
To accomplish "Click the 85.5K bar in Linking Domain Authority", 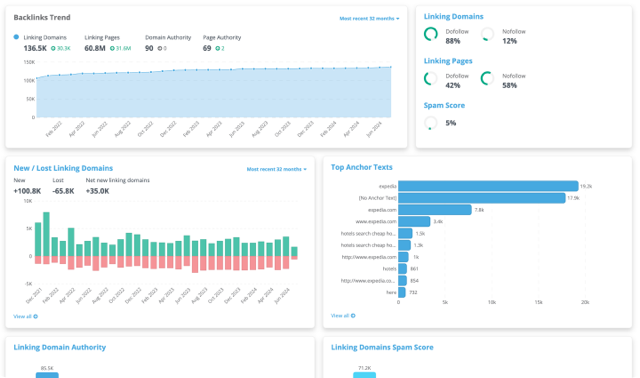I will click(x=47, y=375).
